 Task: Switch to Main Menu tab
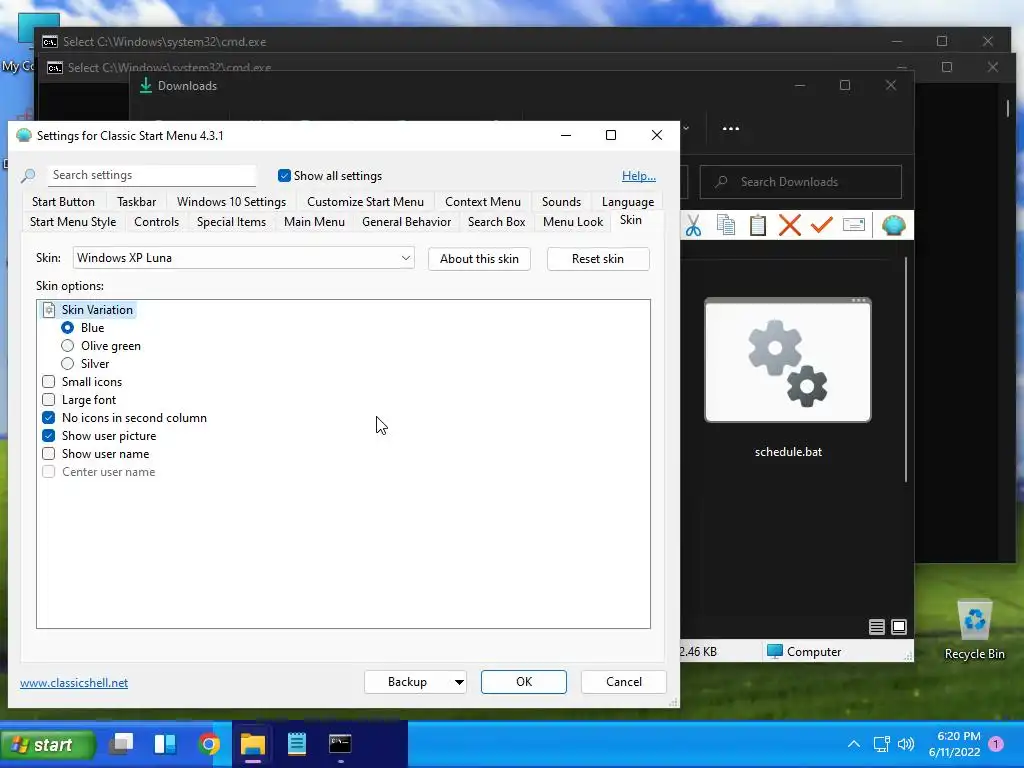coord(314,222)
